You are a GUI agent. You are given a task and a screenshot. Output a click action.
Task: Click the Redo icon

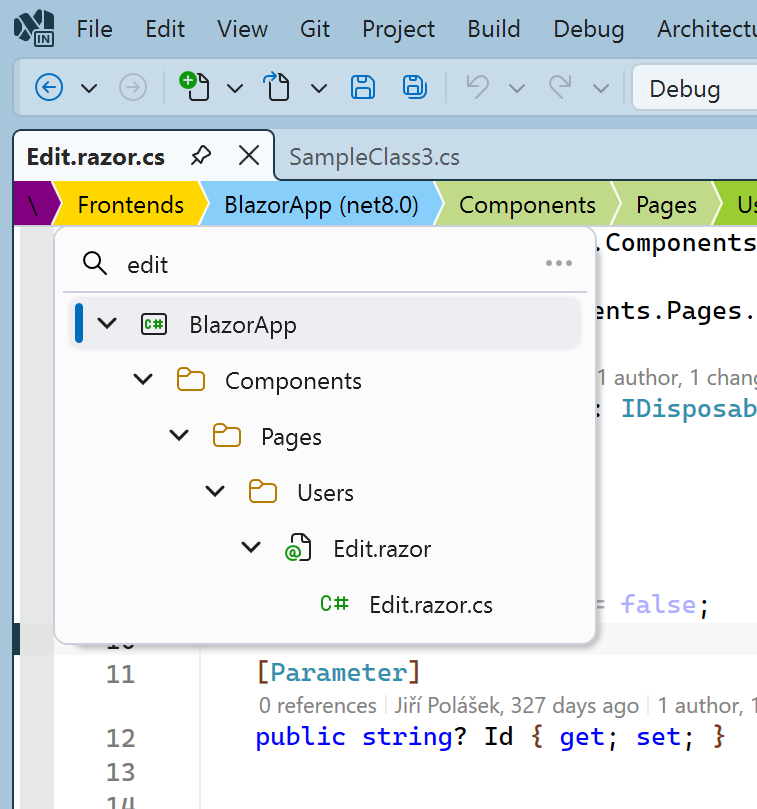(x=560, y=87)
